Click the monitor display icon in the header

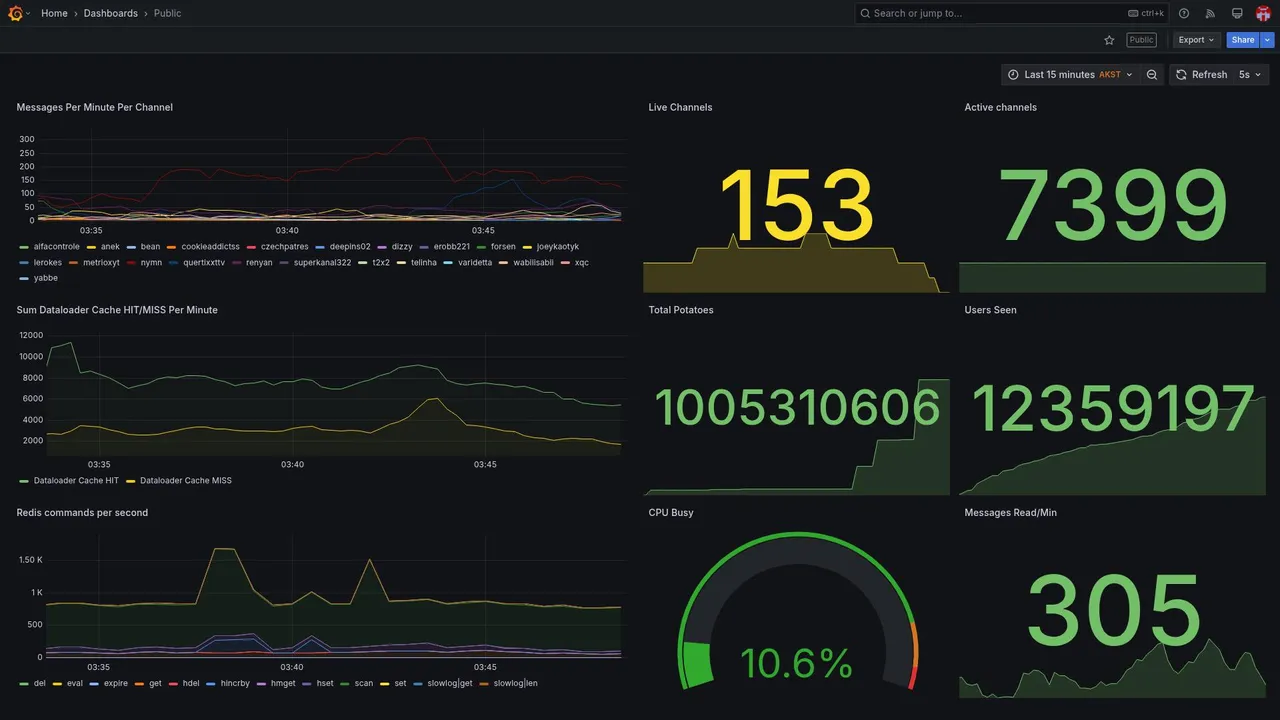tap(1237, 13)
